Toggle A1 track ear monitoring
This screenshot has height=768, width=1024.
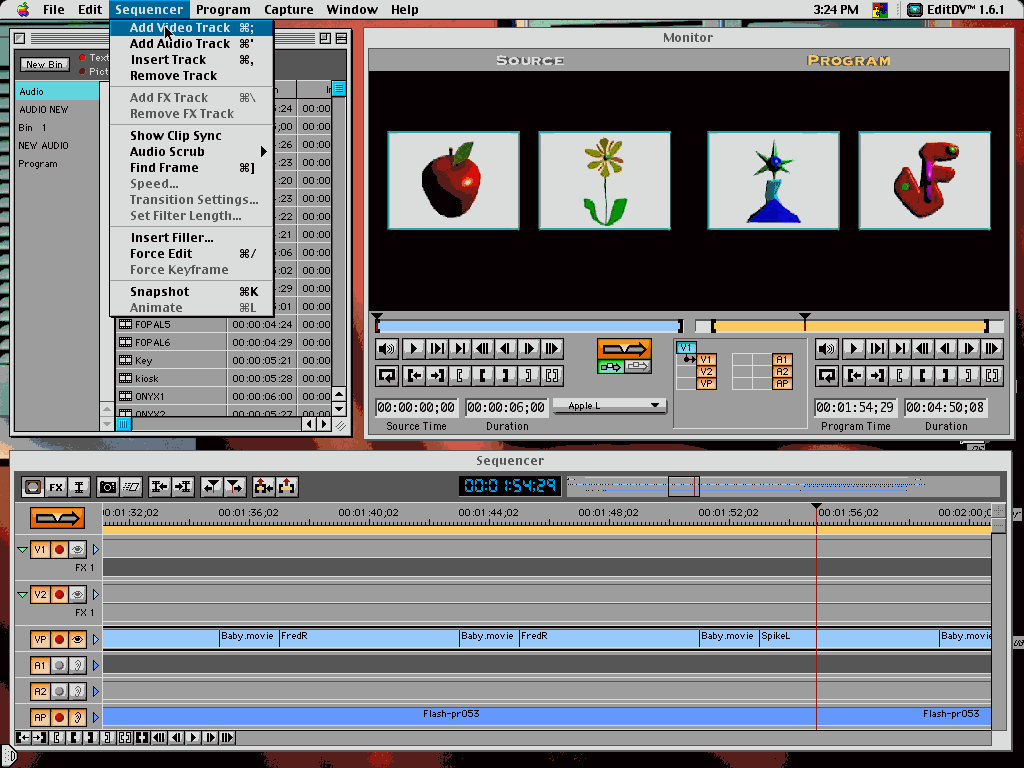(77, 666)
